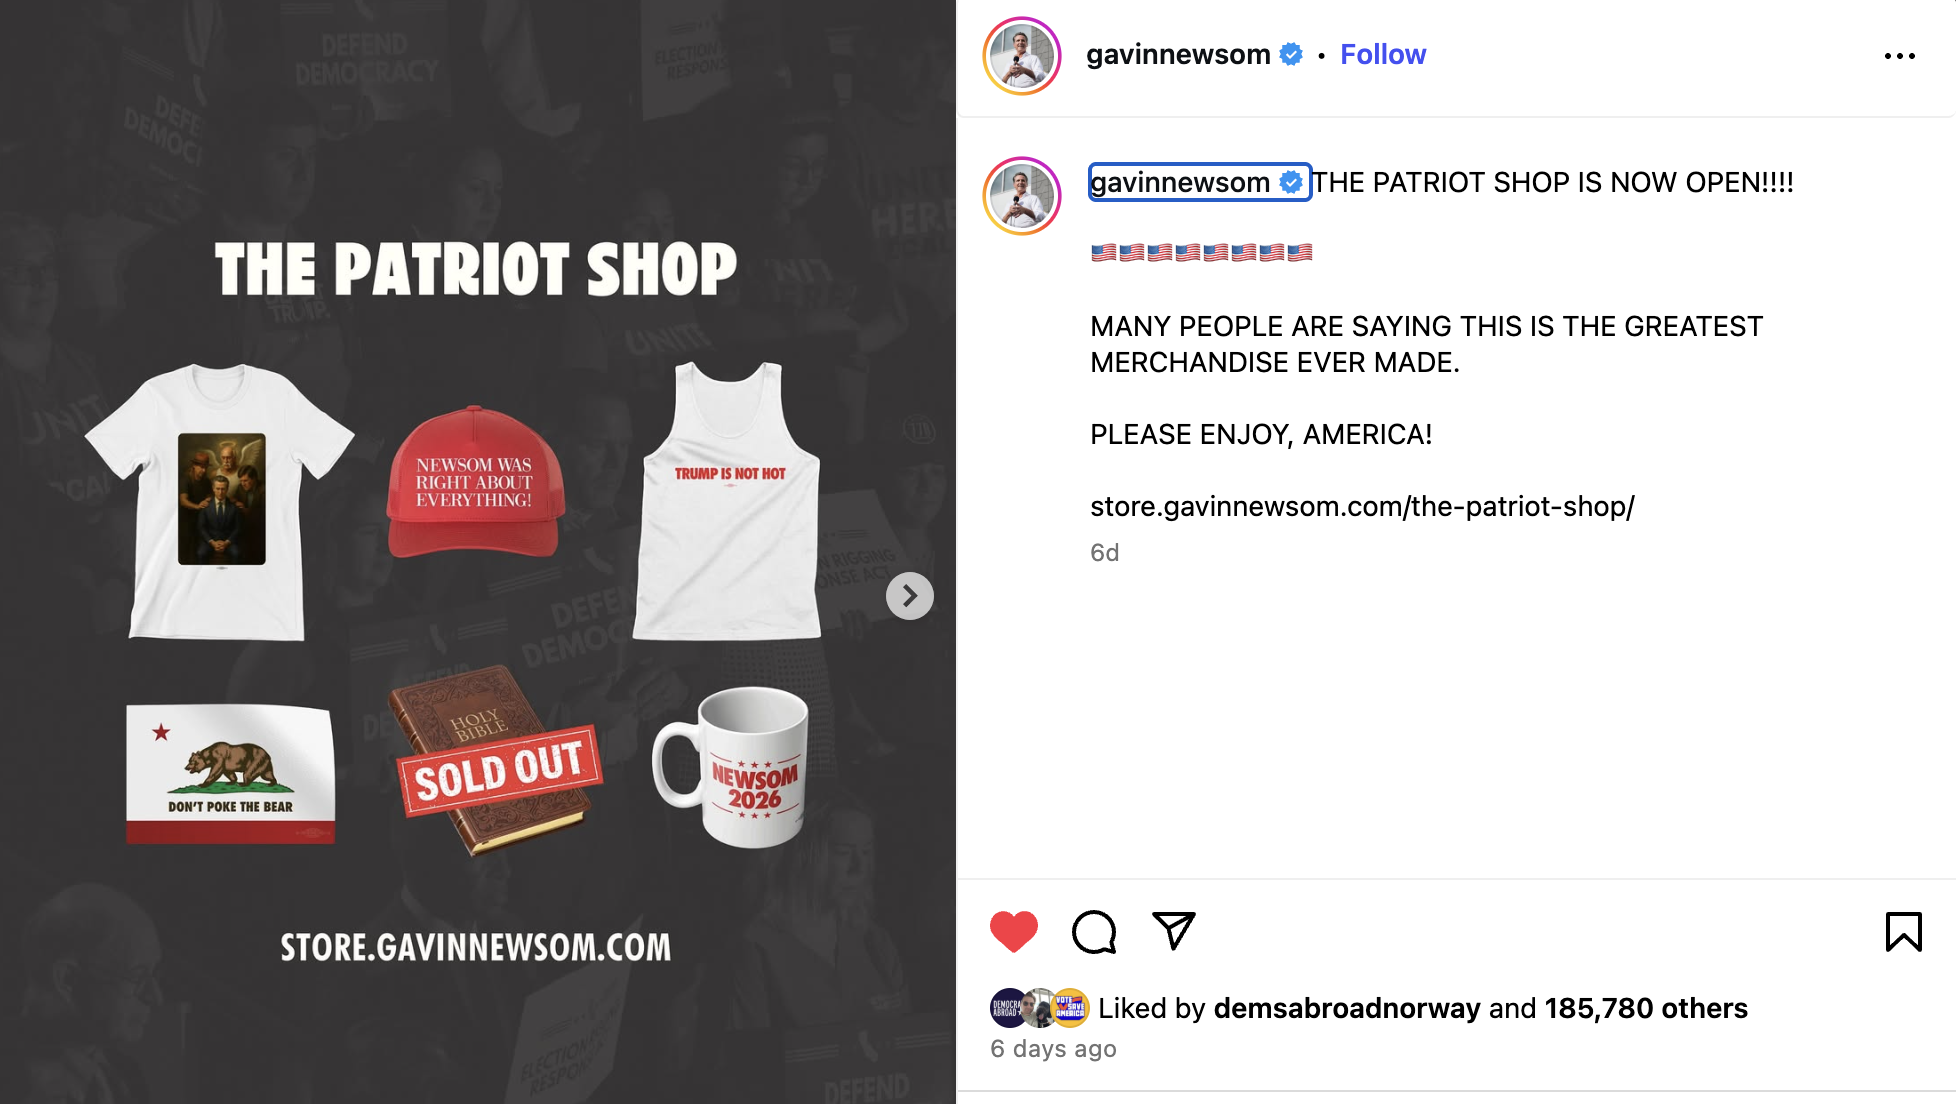Open demsabroadnorway profile from likes line

(1347, 1008)
